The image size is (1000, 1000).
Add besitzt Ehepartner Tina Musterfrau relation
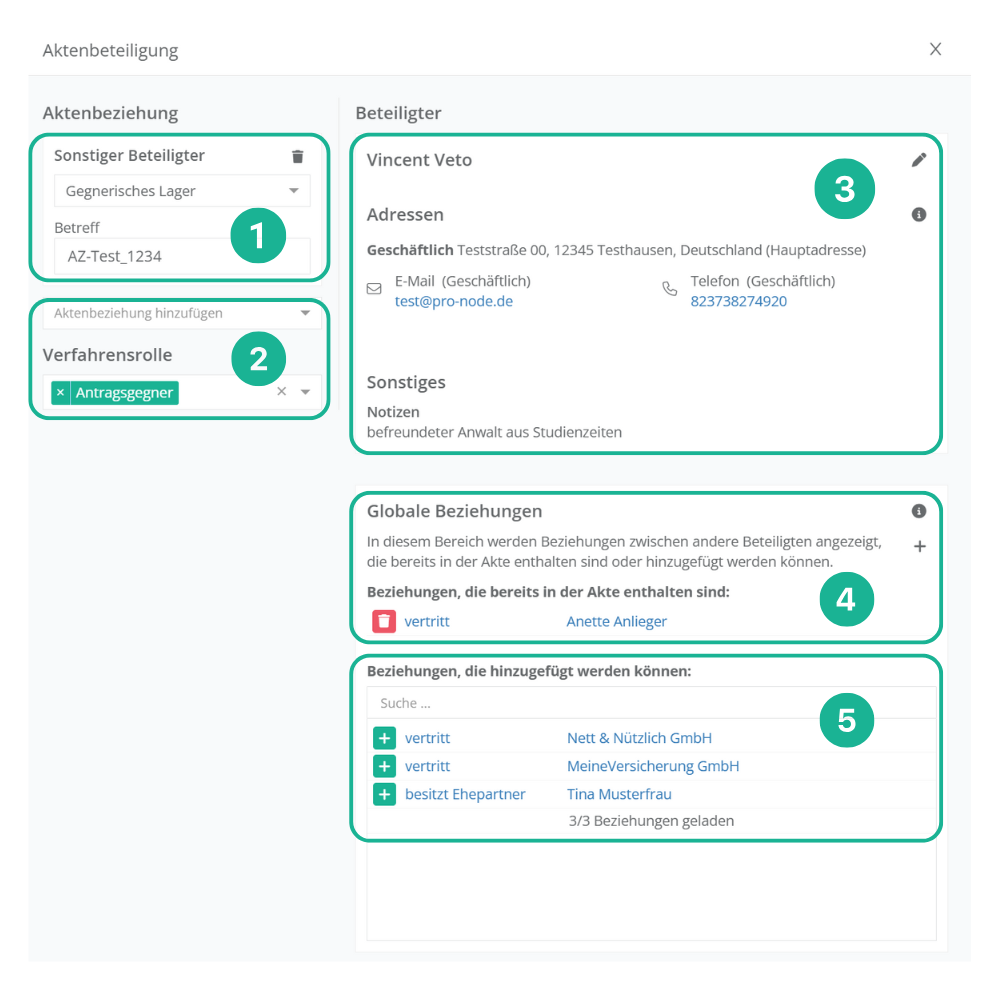(x=384, y=794)
